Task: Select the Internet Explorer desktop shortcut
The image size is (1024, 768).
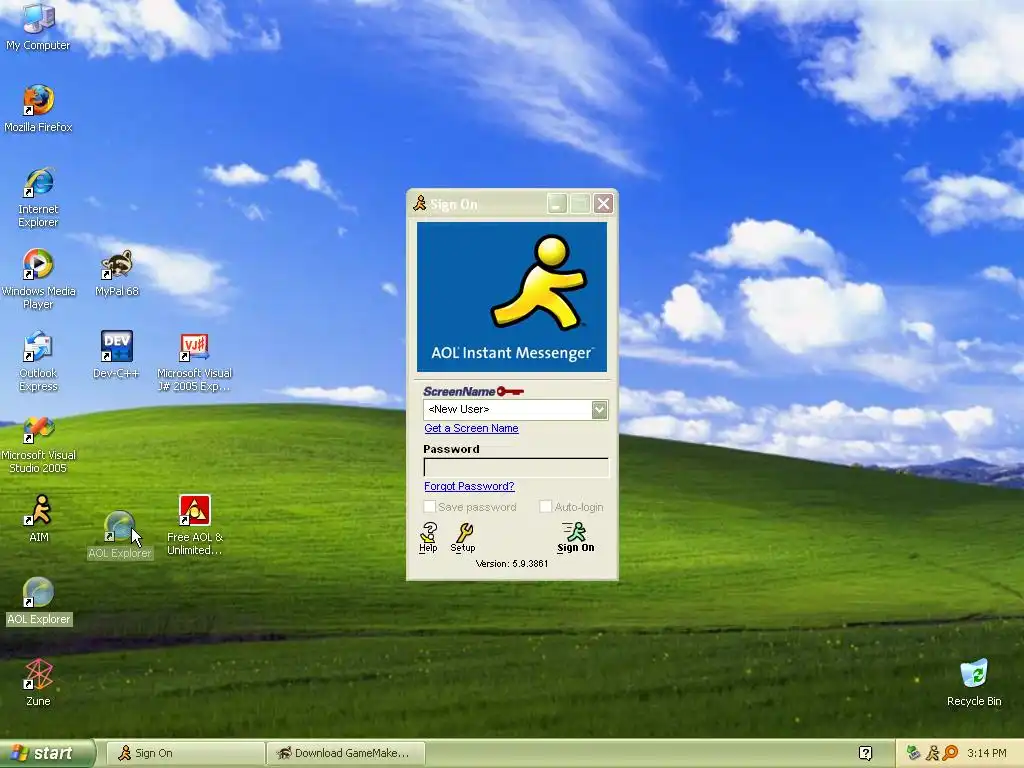Action: coord(38,197)
